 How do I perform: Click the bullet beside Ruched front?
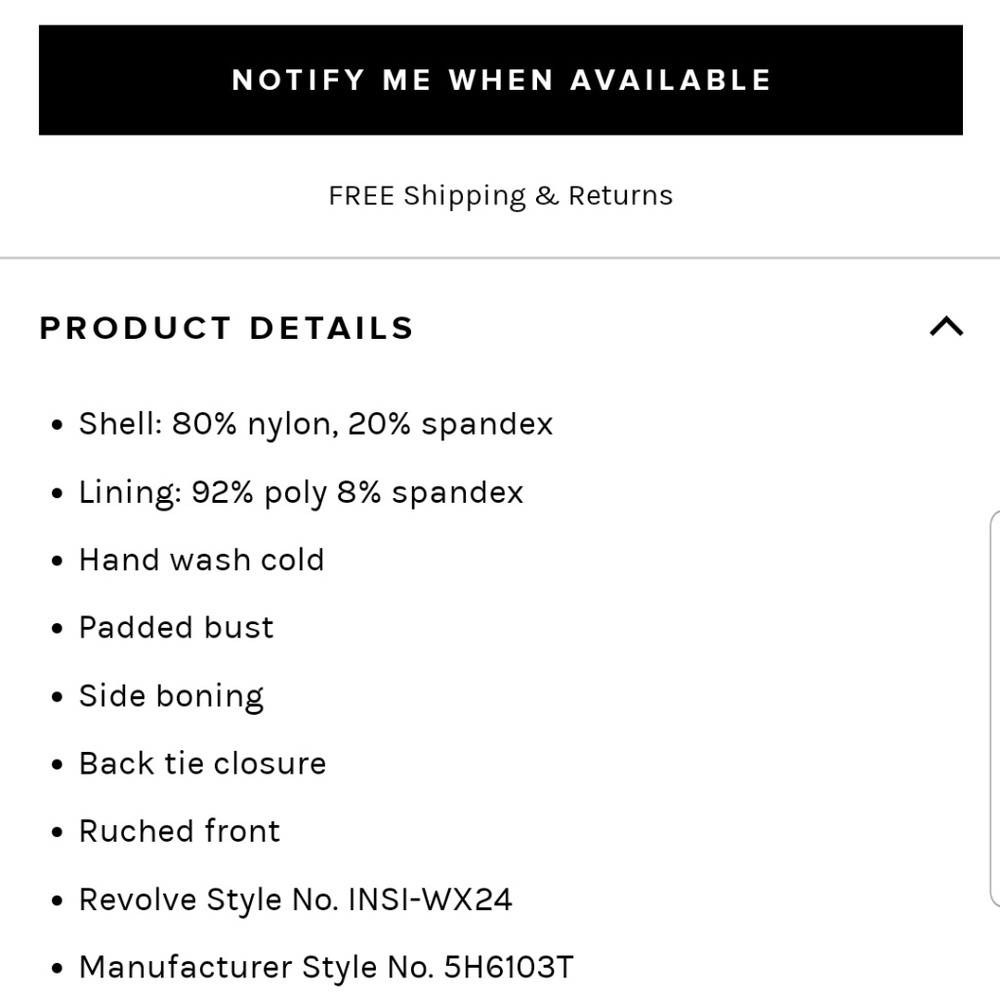tap(57, 832)
